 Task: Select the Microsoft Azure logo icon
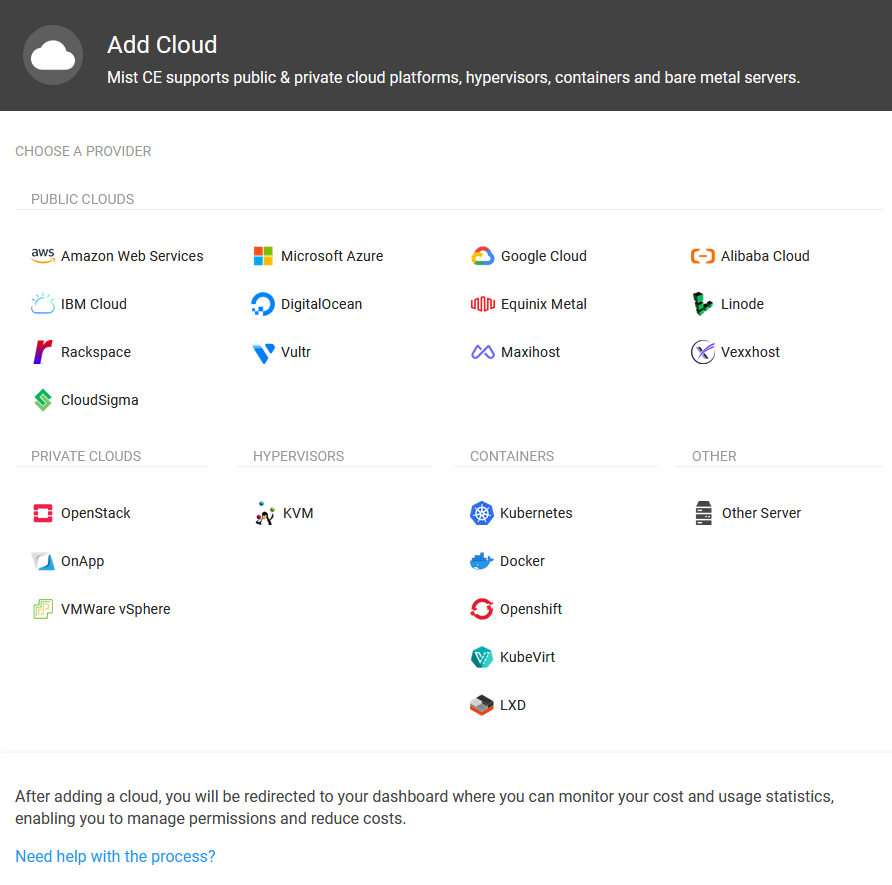263,256
